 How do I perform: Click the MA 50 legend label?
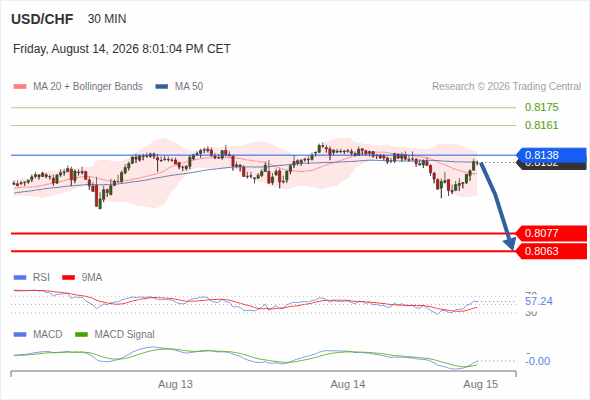[189, 87]
